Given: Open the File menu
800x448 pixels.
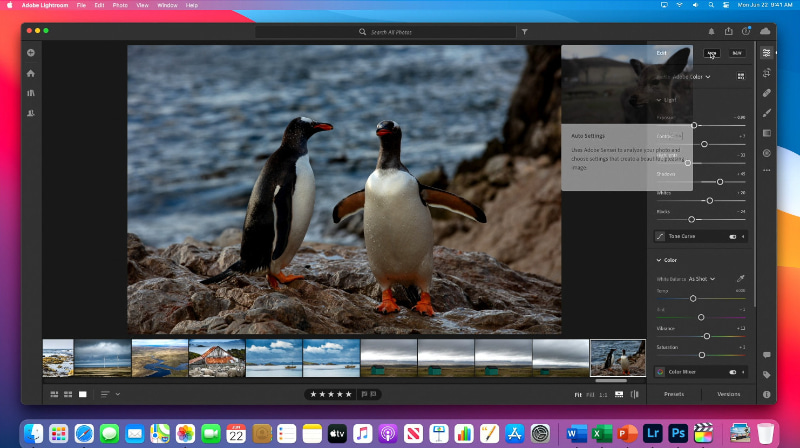Looking at the screenshot, I should coord(81,5).
